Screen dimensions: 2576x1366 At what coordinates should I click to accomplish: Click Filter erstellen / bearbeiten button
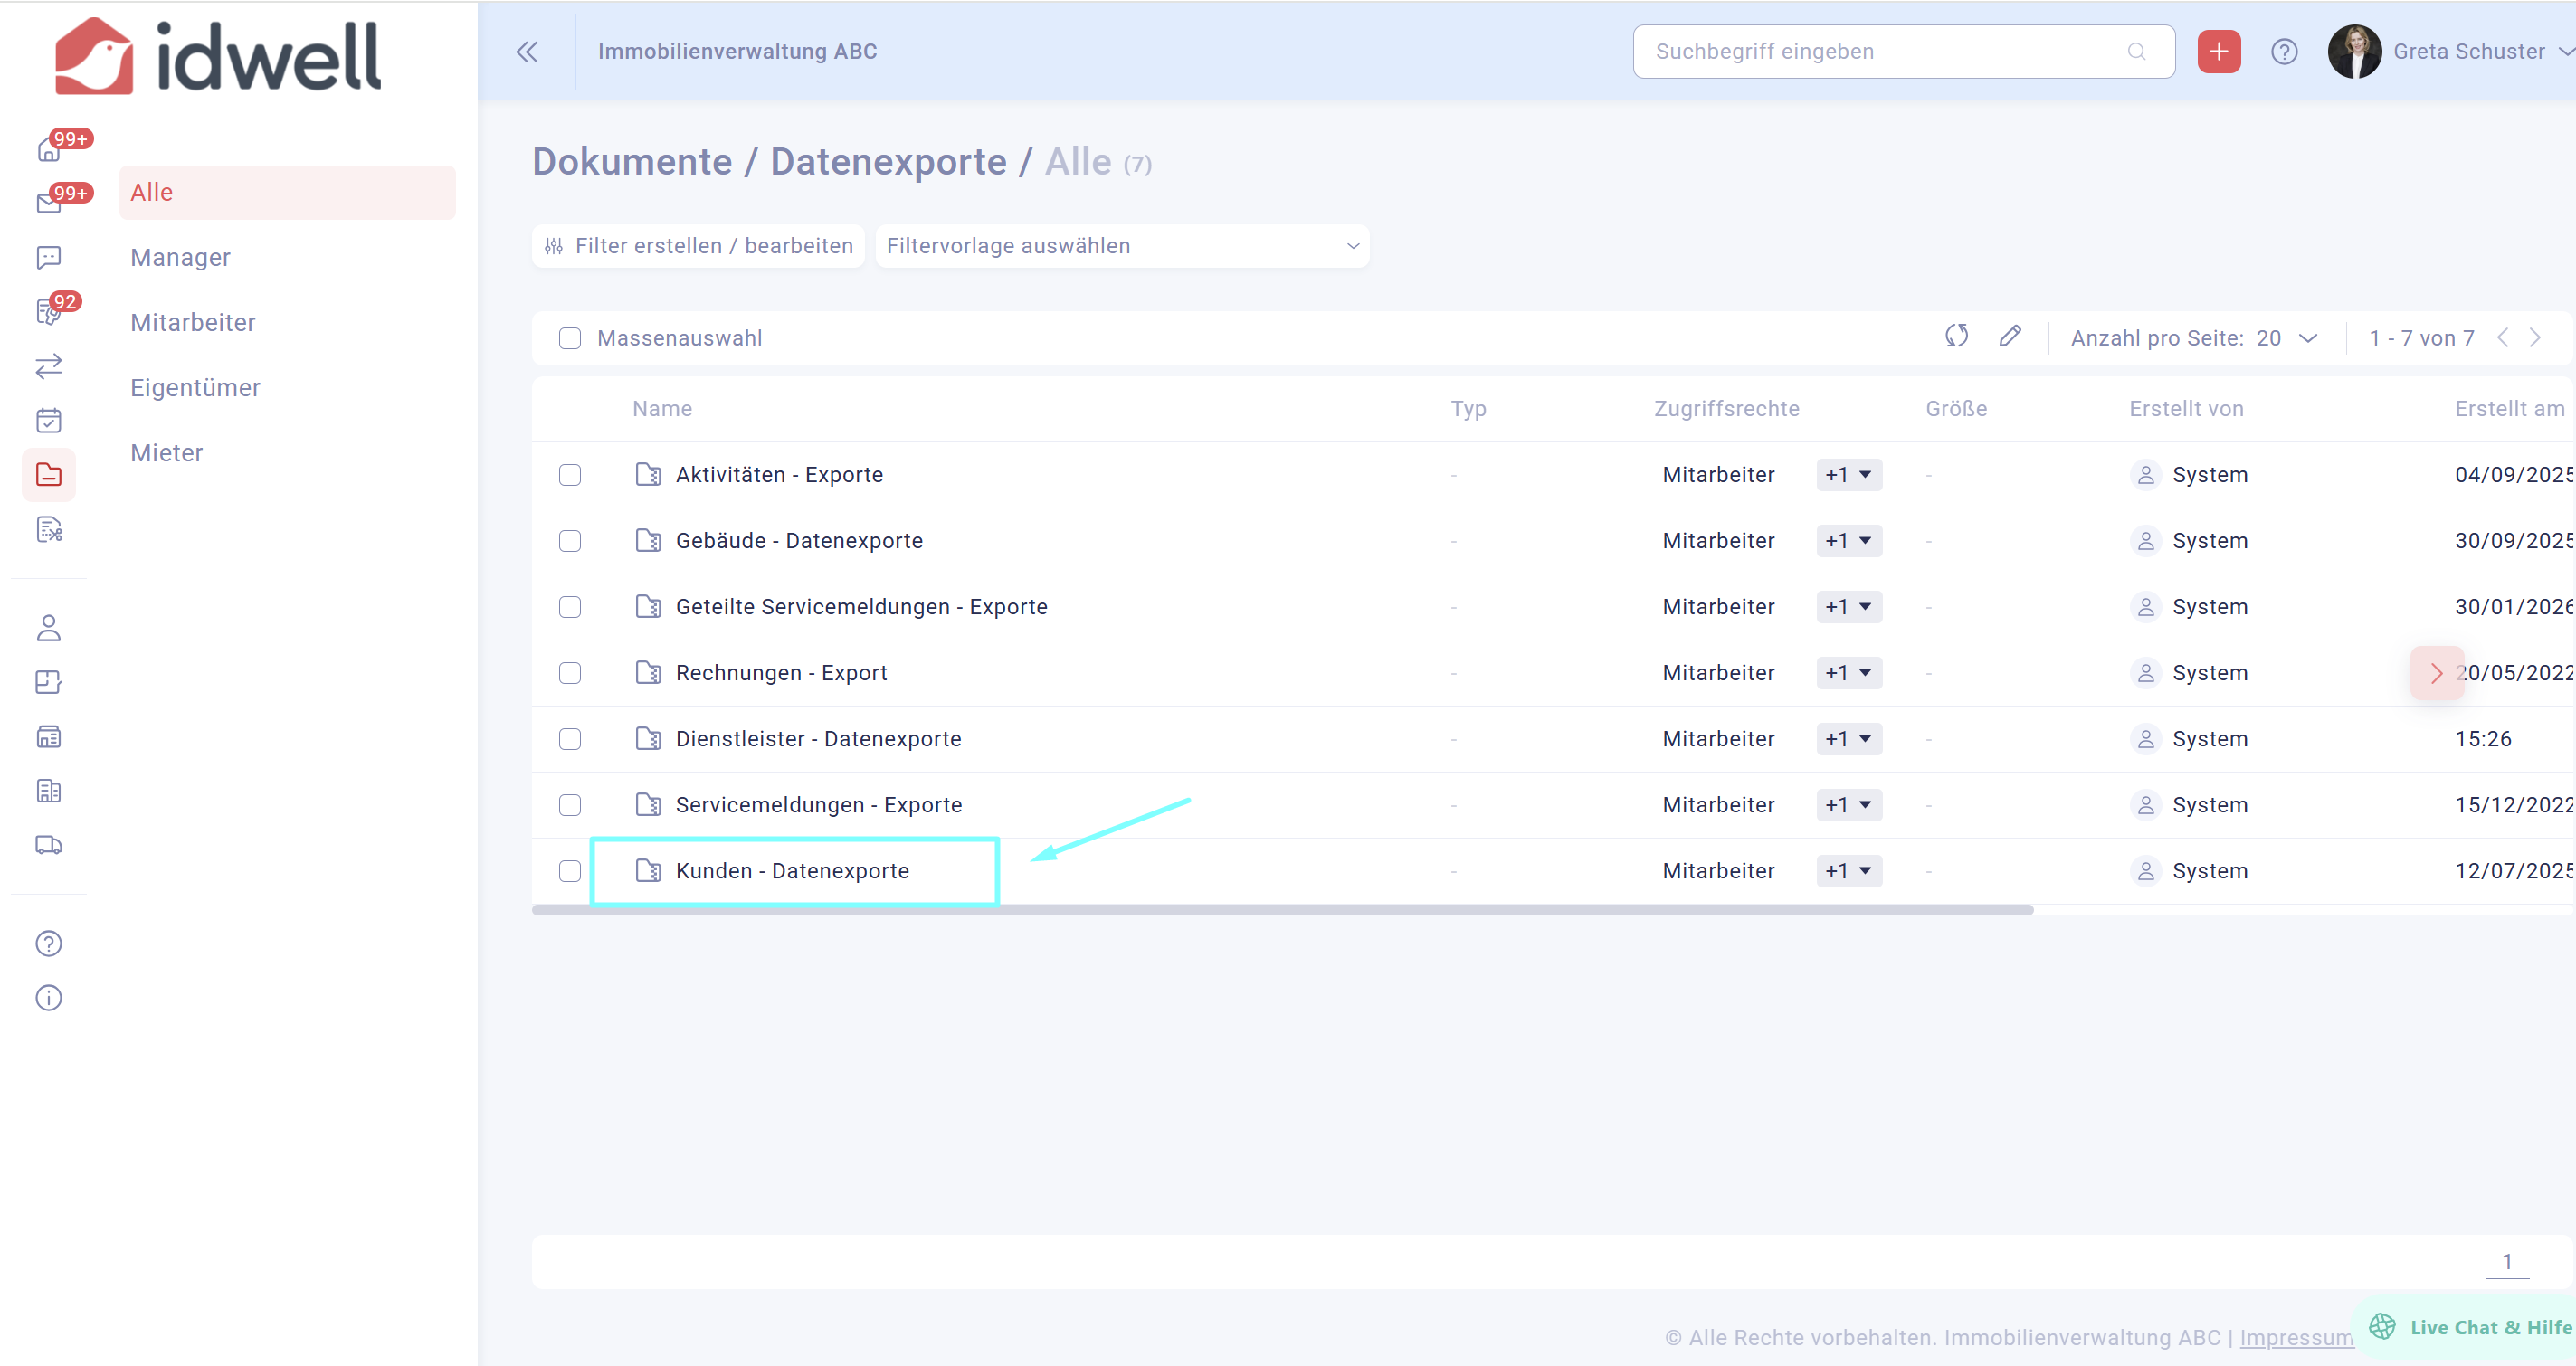pos(698,246)
